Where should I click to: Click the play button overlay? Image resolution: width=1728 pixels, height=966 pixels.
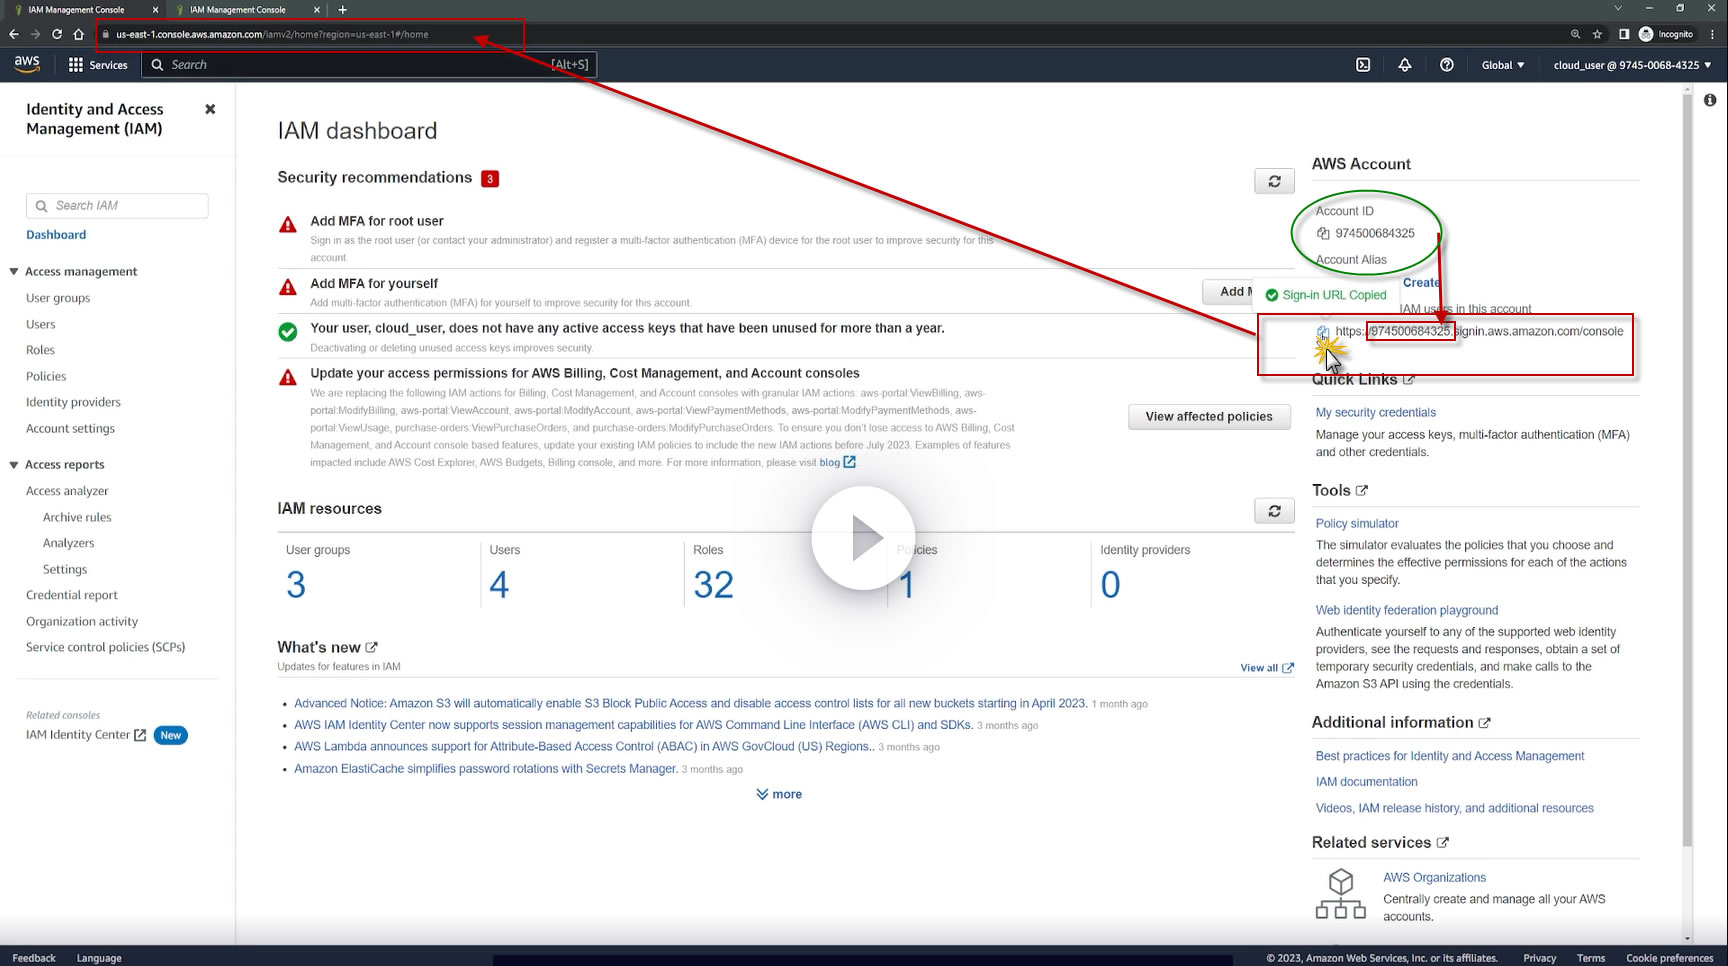[863, 538]
